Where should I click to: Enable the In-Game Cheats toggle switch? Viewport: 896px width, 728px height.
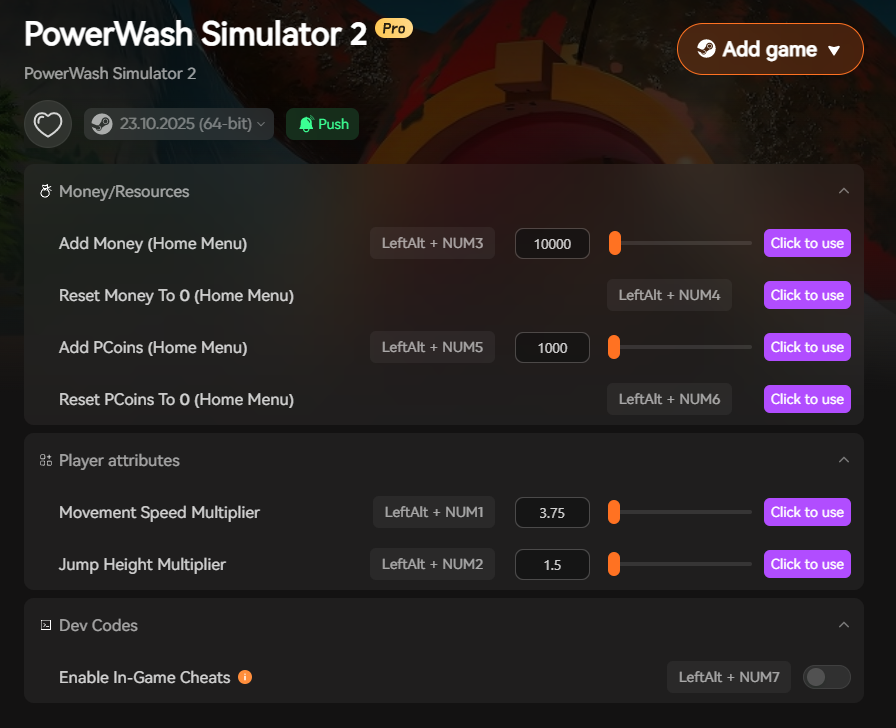pyautogui.click(x=827, y=677)
